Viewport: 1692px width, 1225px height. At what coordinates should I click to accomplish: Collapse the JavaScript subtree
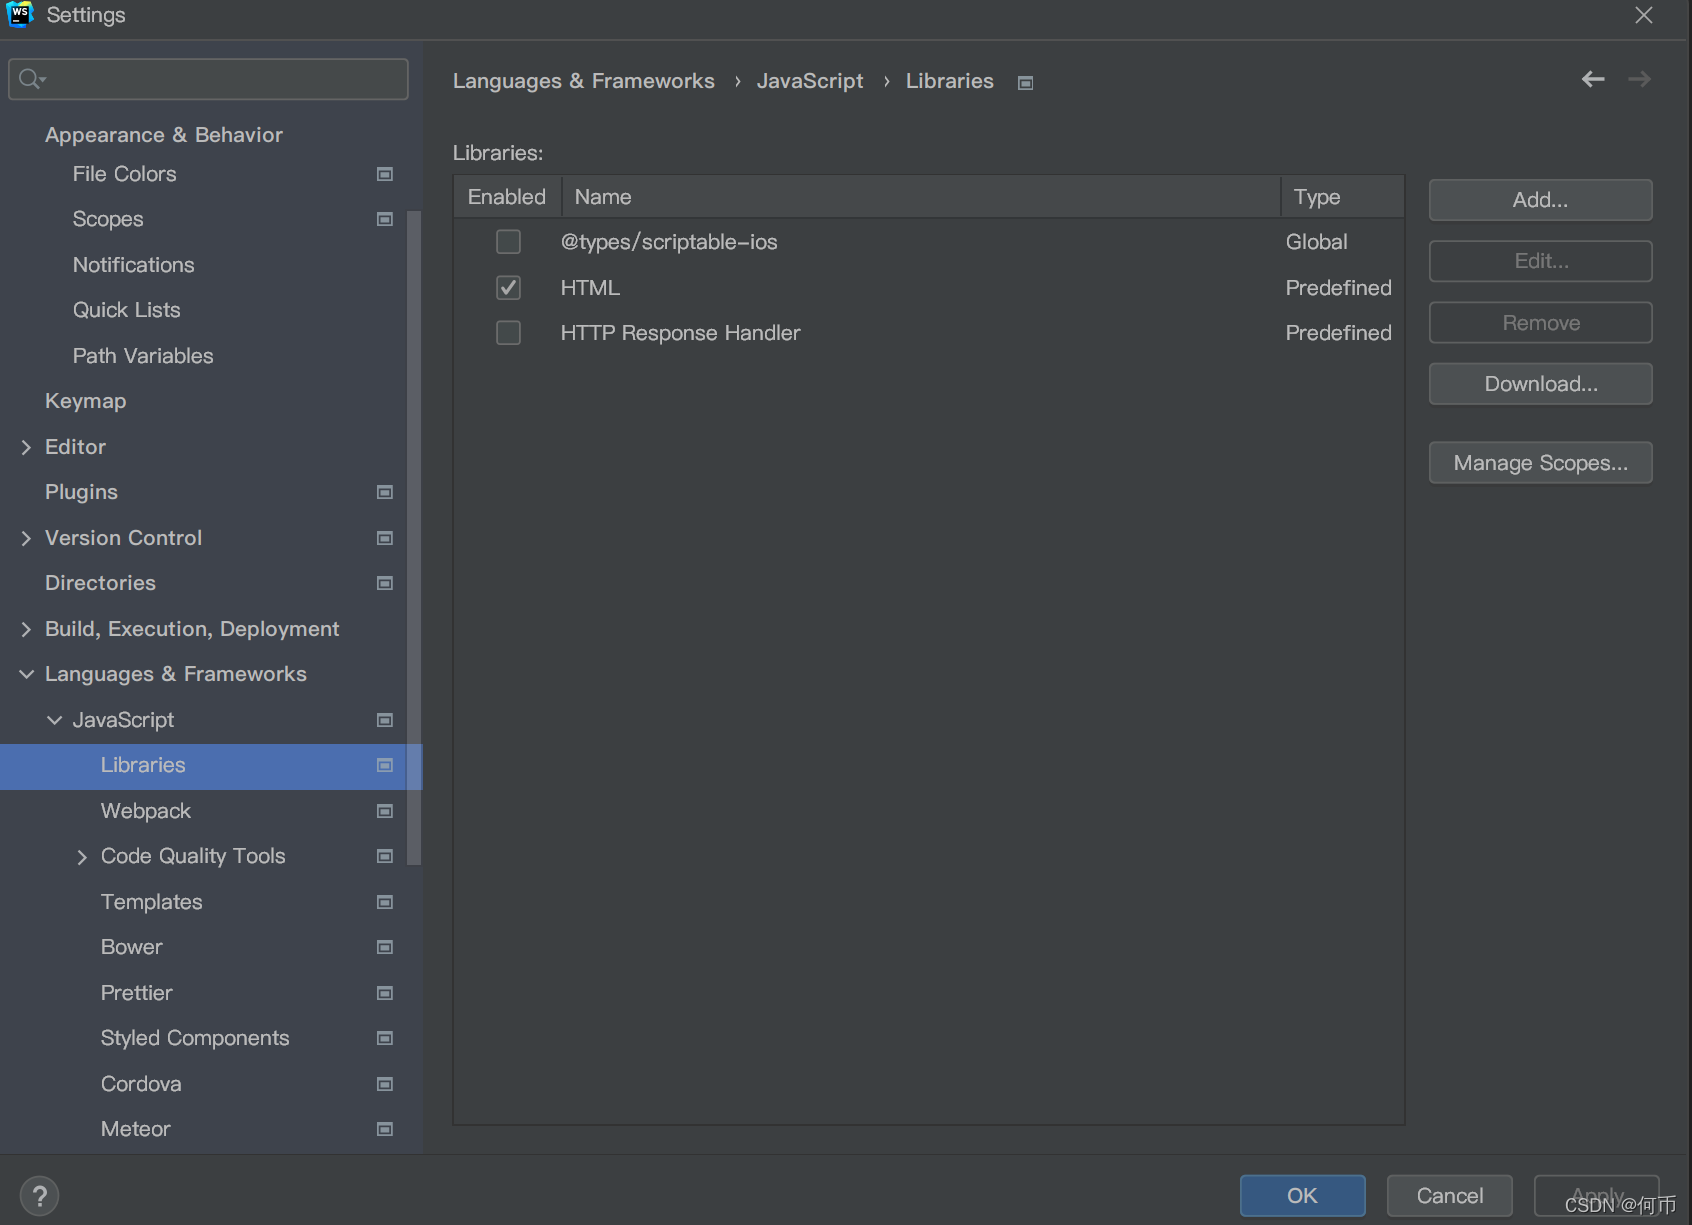pos(54,720)
